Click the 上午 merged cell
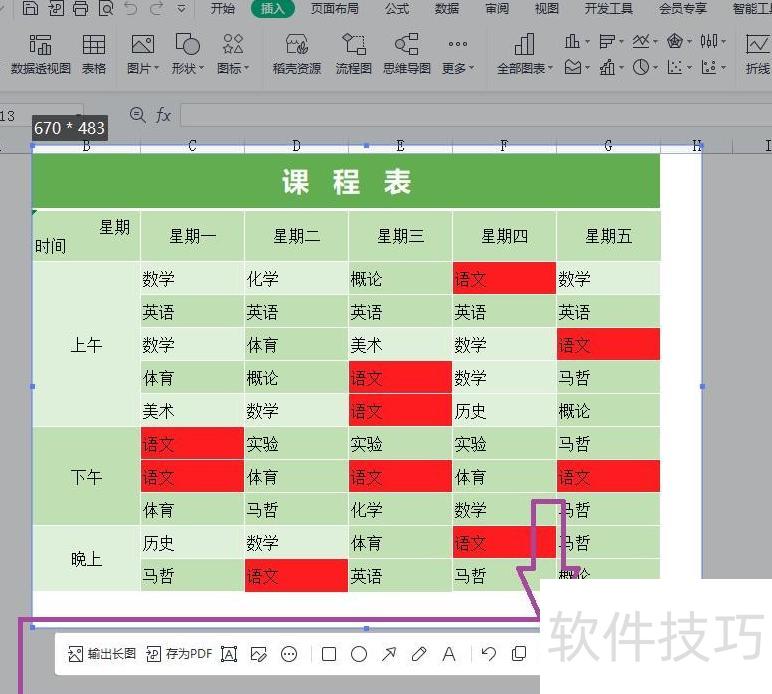The height and width of the screenshot is (694, 772). (x=86, y=345)
